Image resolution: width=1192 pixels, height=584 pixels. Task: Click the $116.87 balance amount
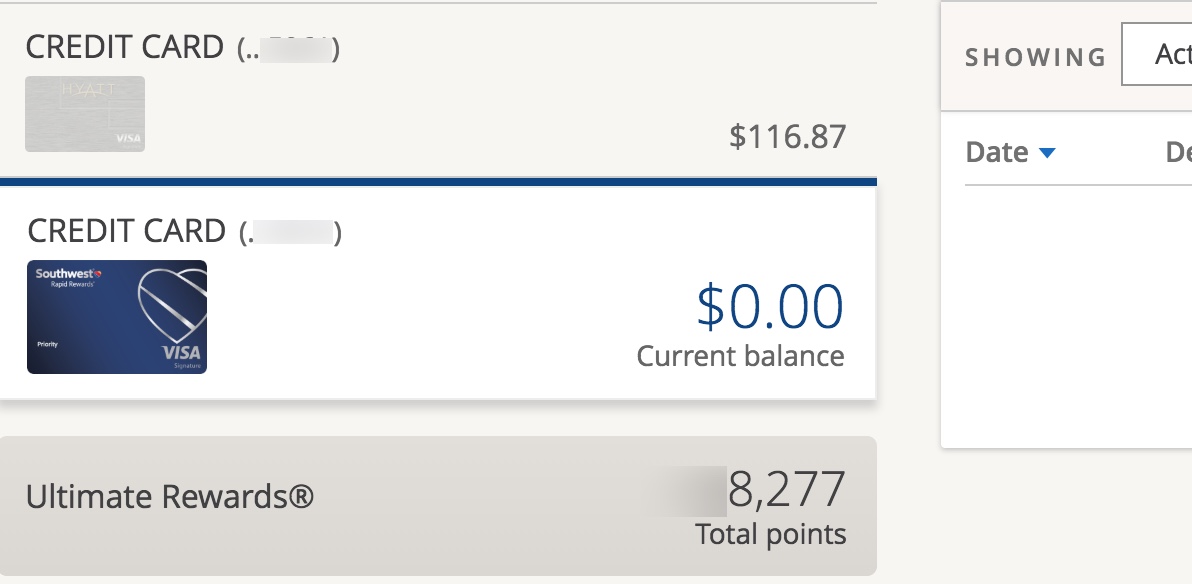point(788,137)
